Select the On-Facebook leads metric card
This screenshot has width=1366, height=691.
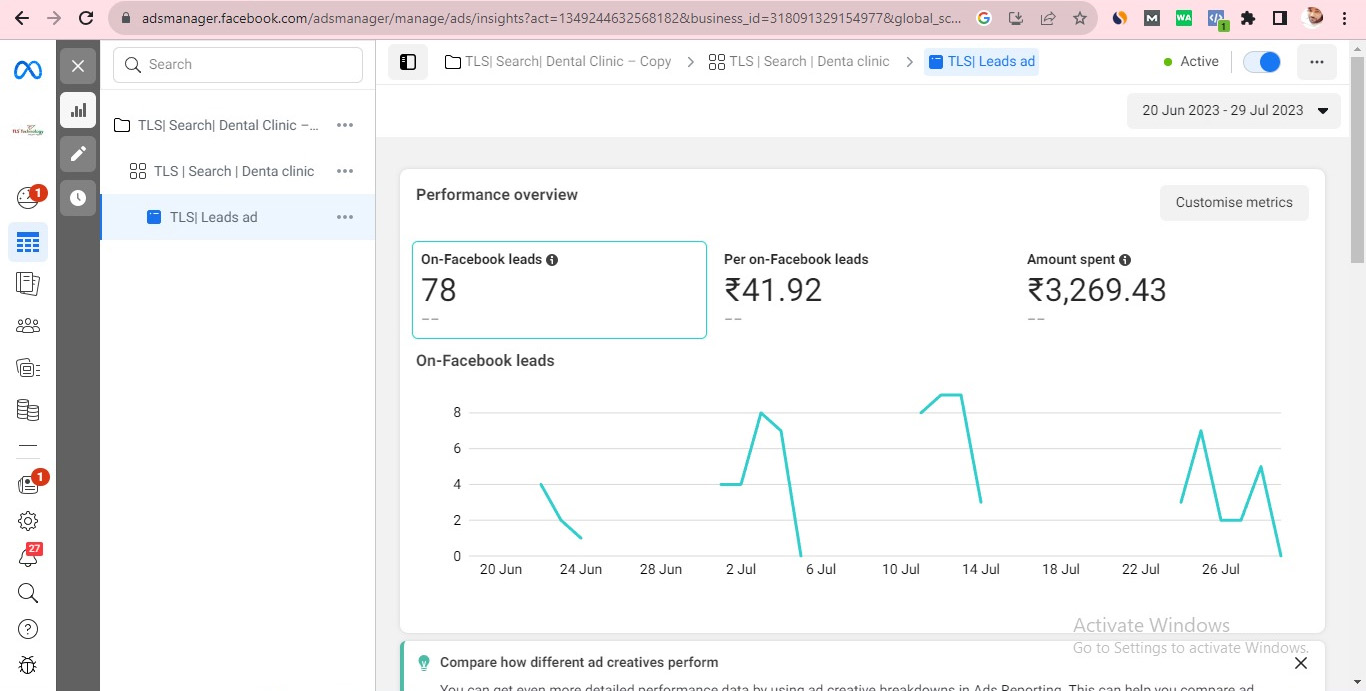[559, 290]
